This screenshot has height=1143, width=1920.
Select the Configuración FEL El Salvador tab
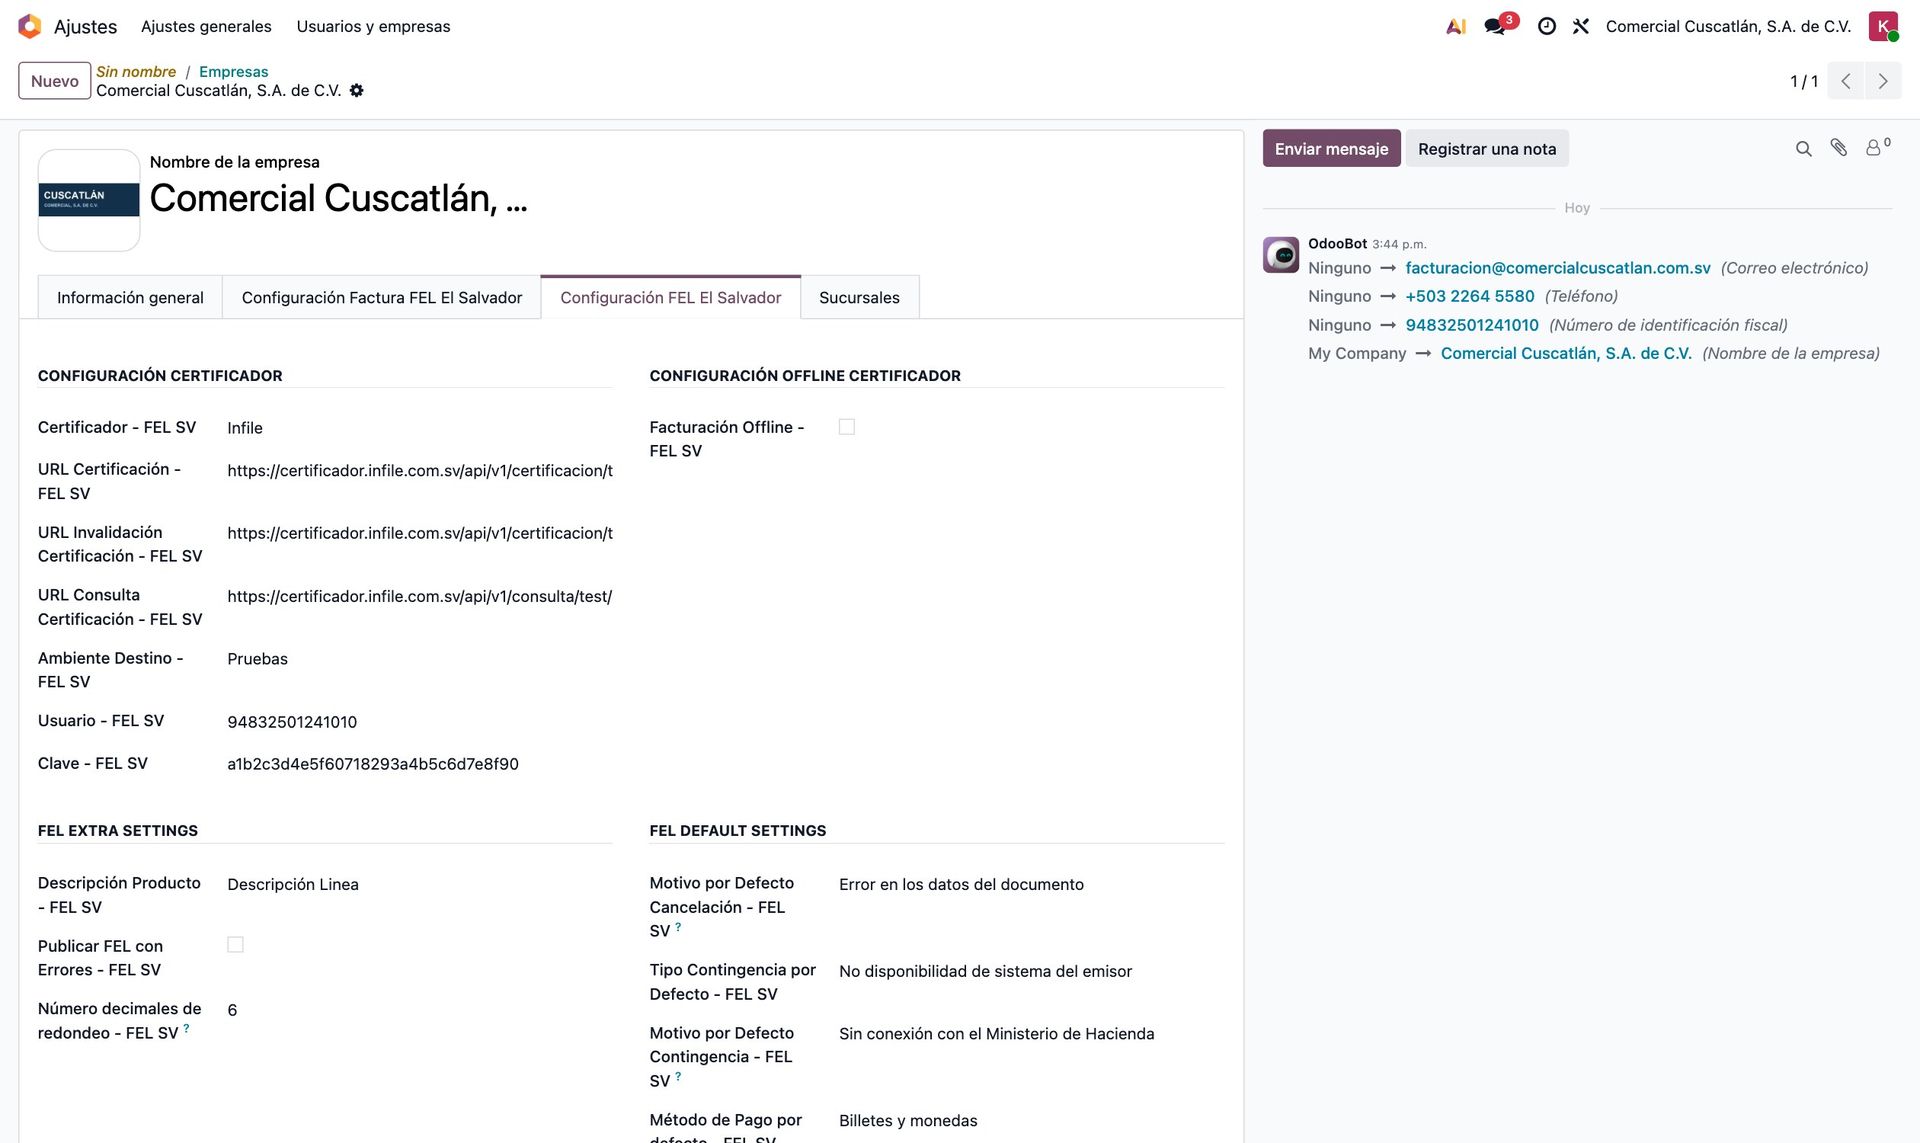(x=671, y=298)
